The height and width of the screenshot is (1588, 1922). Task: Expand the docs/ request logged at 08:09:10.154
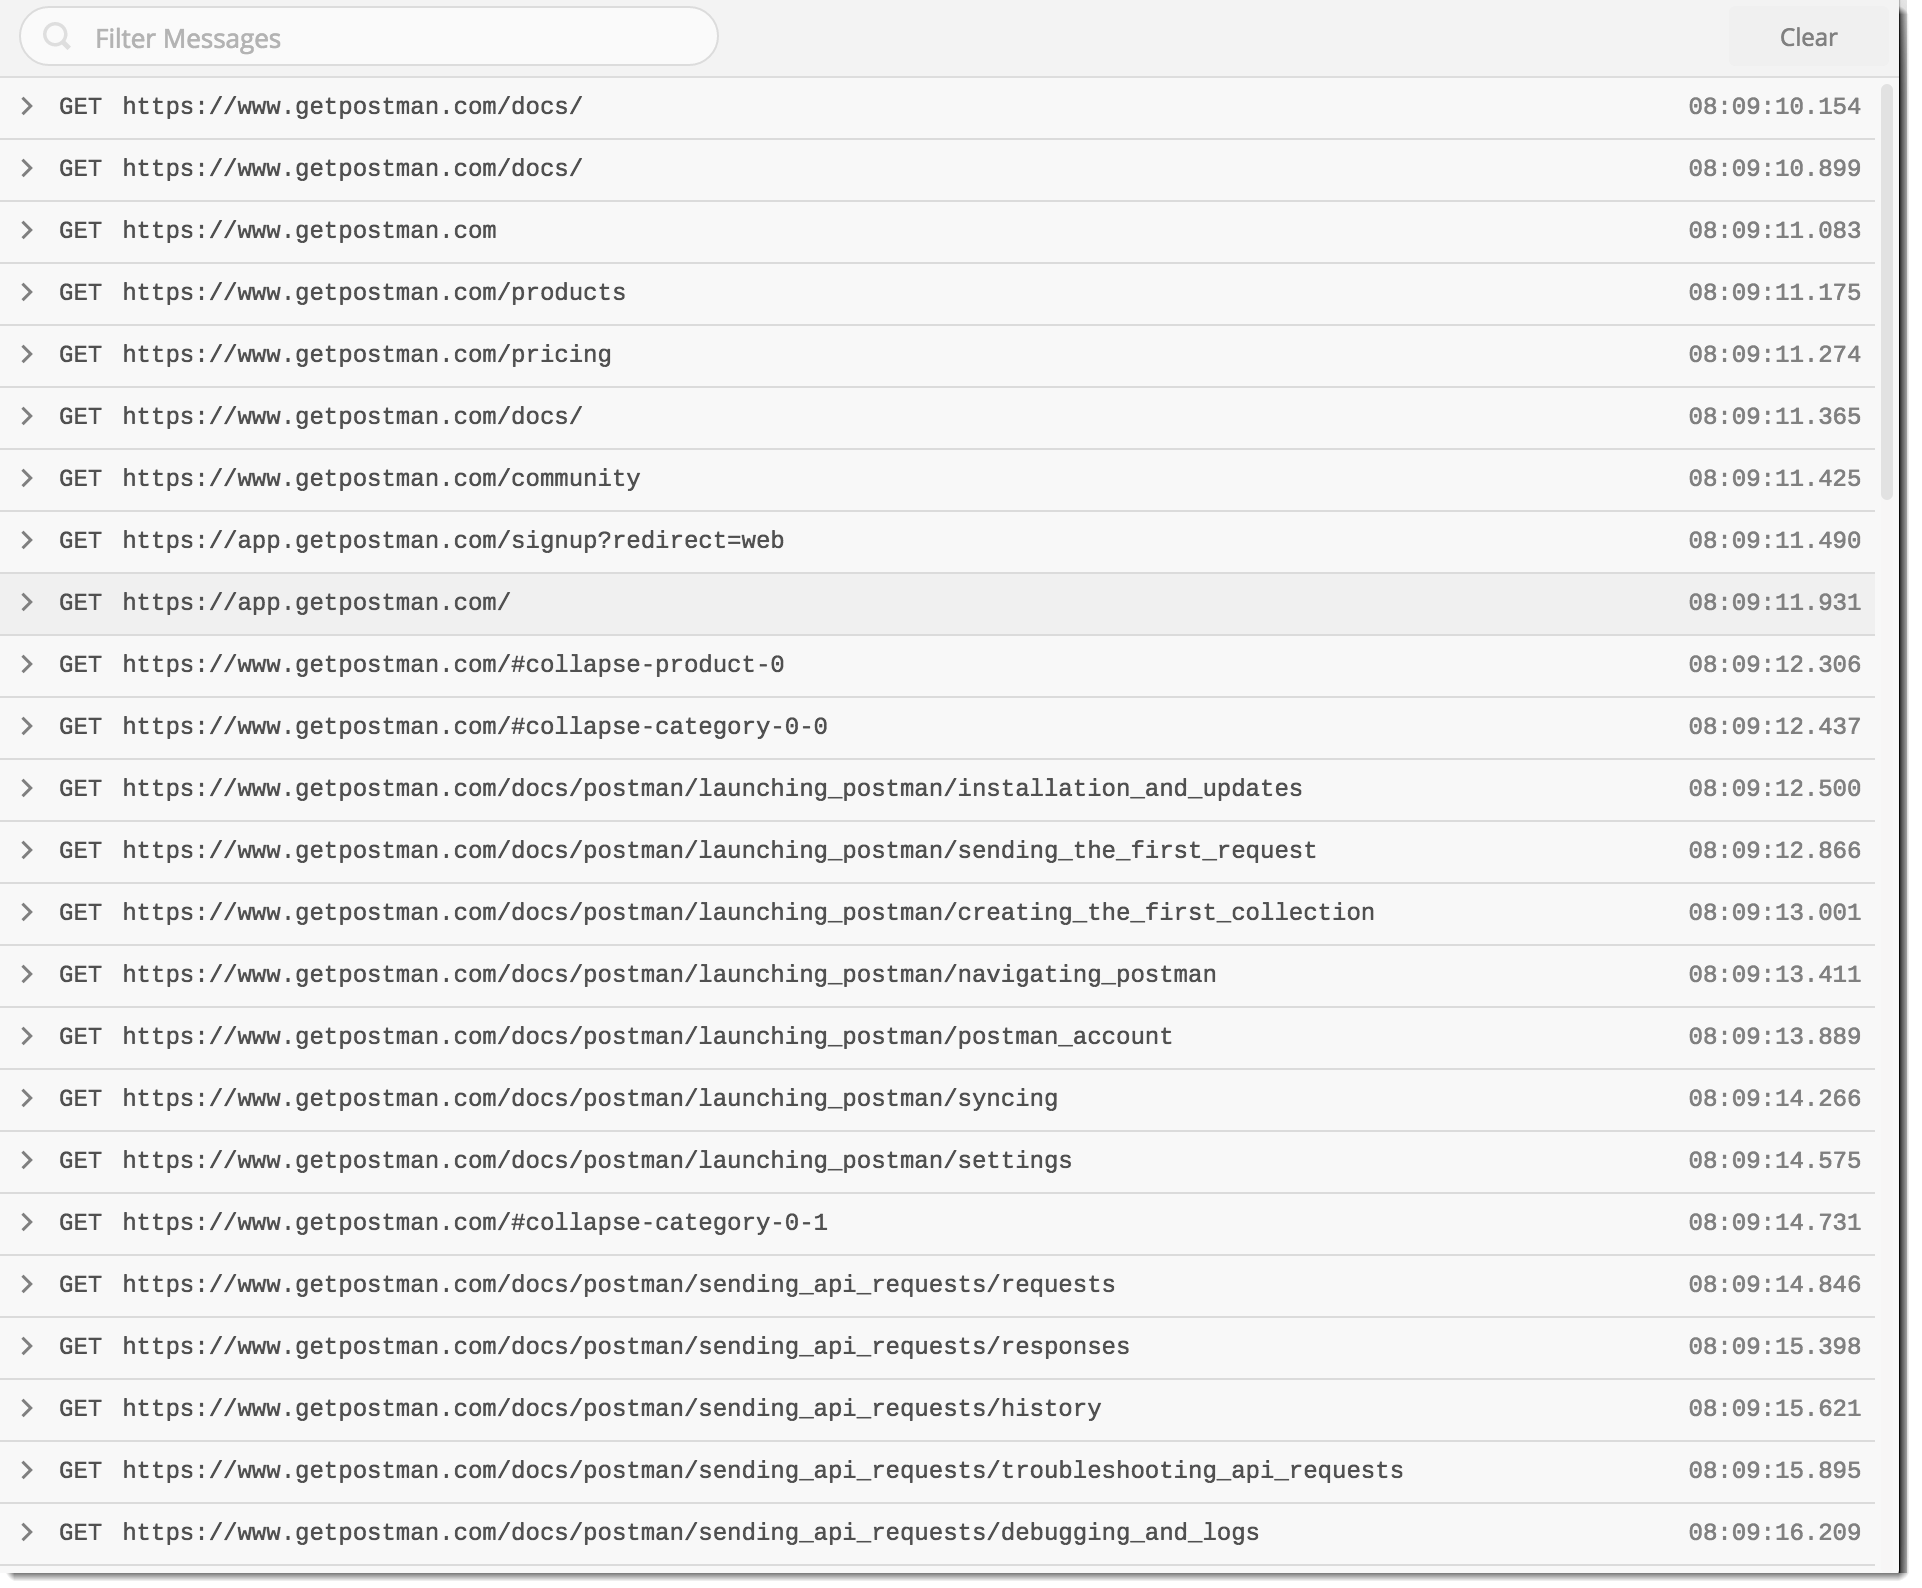point(27,106)
